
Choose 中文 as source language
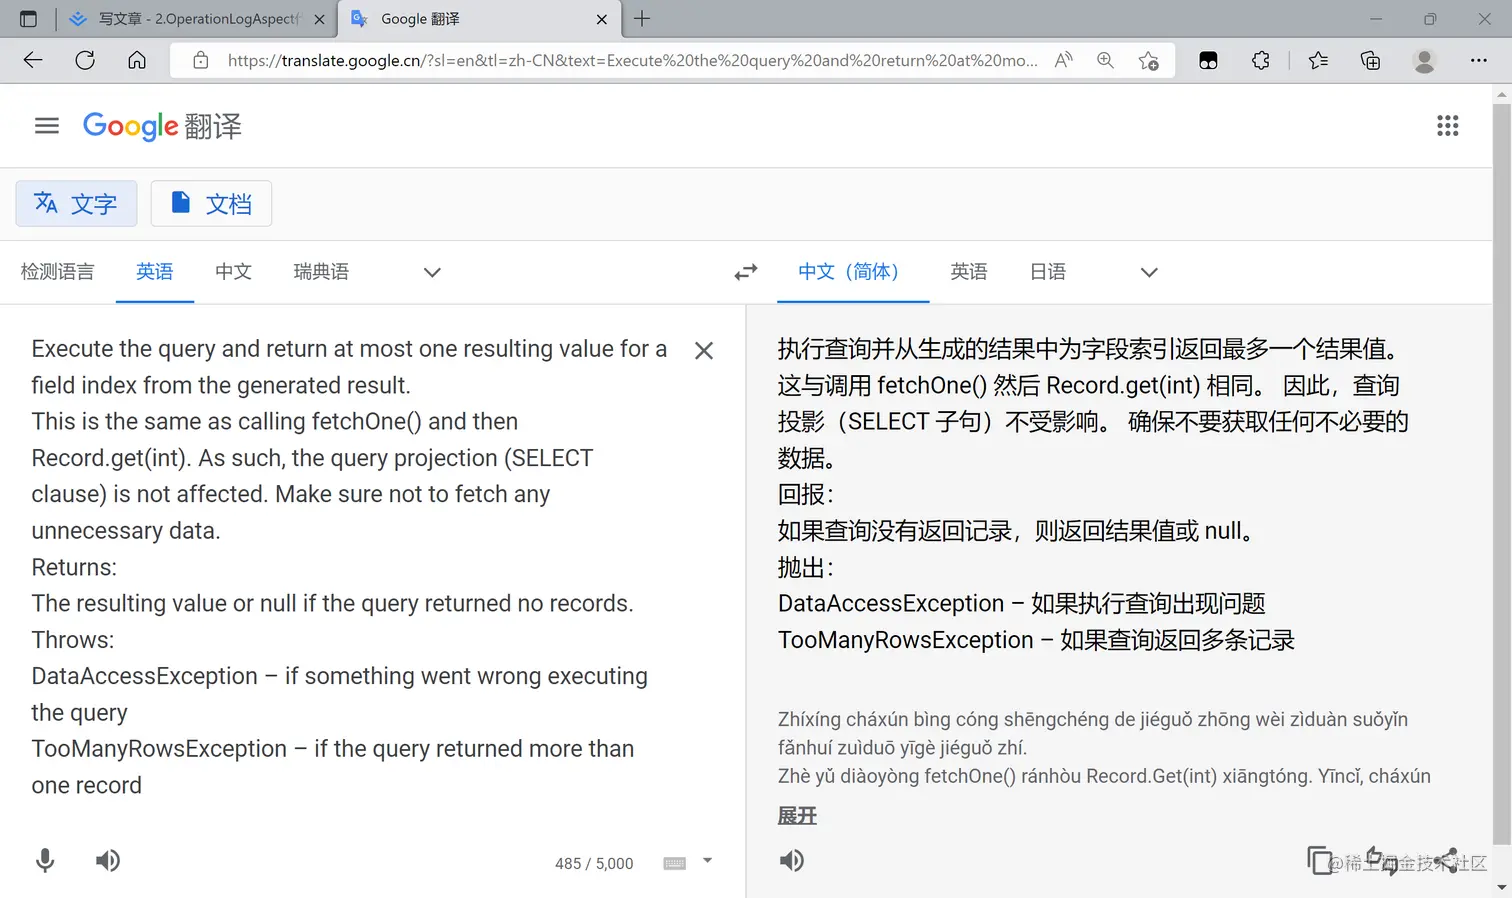click(x=233, y=272)
